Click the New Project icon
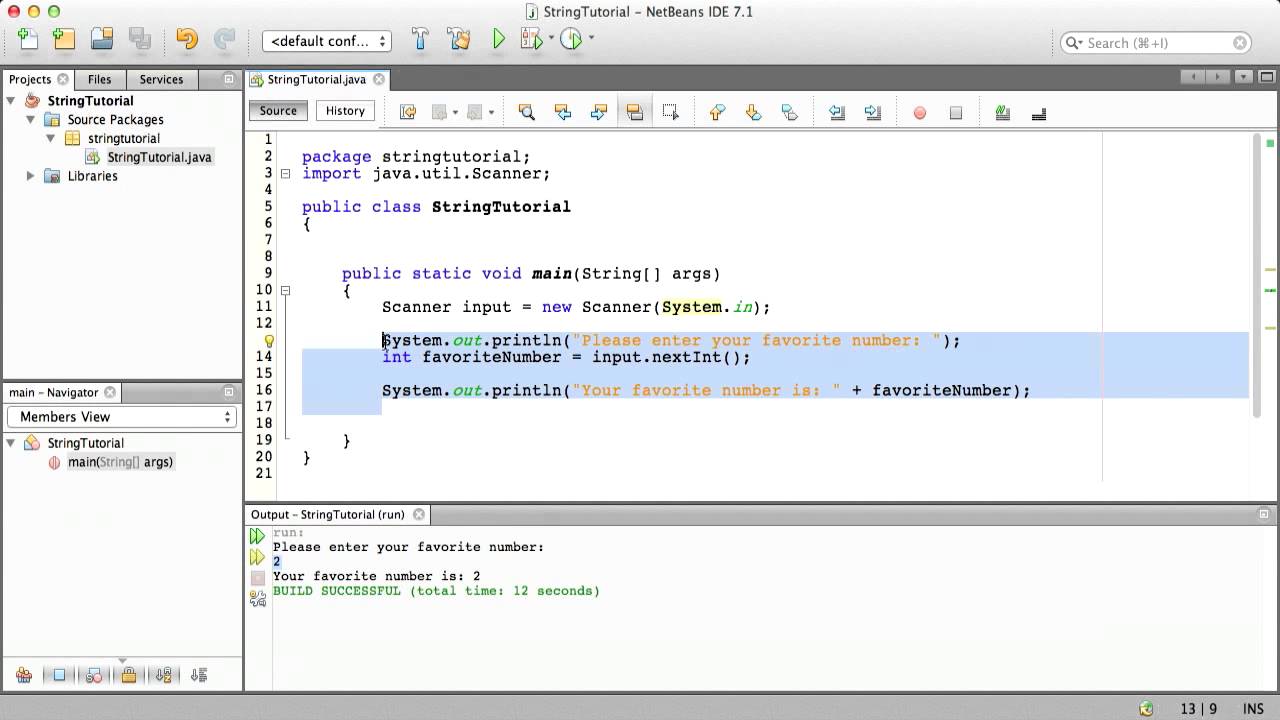 coord(64,40)
